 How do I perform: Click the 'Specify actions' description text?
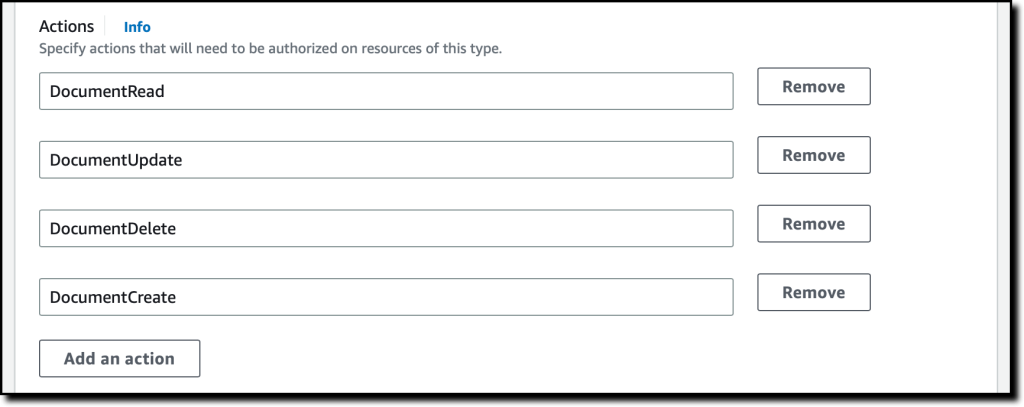point(270,48)
